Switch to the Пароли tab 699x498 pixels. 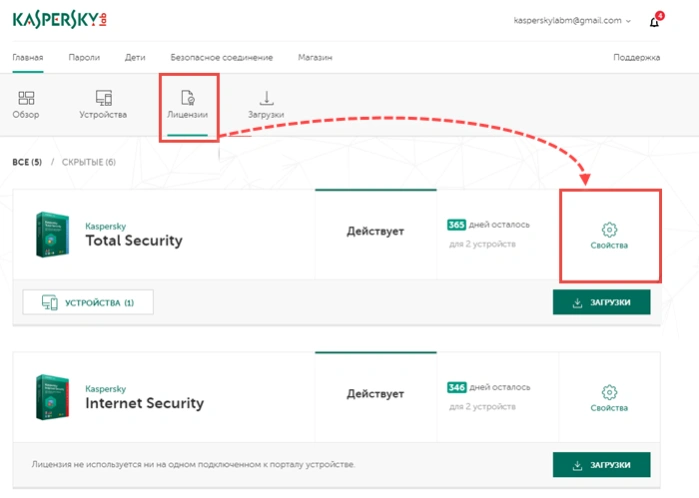click(84, 58)
